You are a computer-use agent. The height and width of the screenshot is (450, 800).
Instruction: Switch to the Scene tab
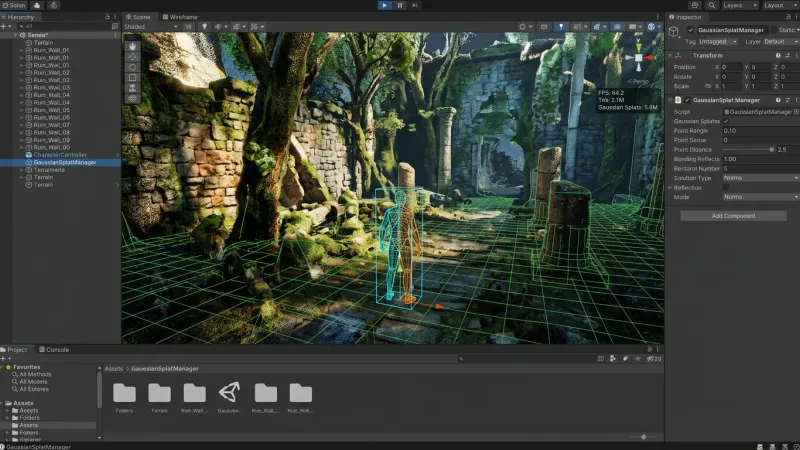[138, 17]
